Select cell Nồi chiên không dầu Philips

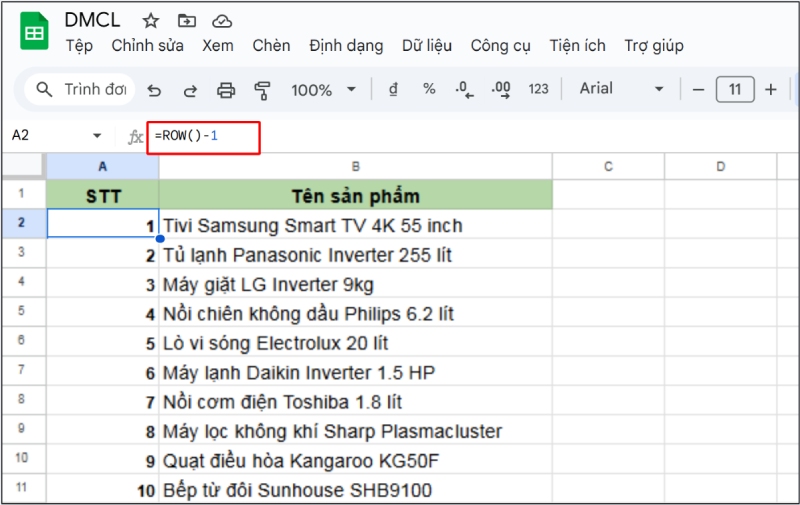[356, 312]
